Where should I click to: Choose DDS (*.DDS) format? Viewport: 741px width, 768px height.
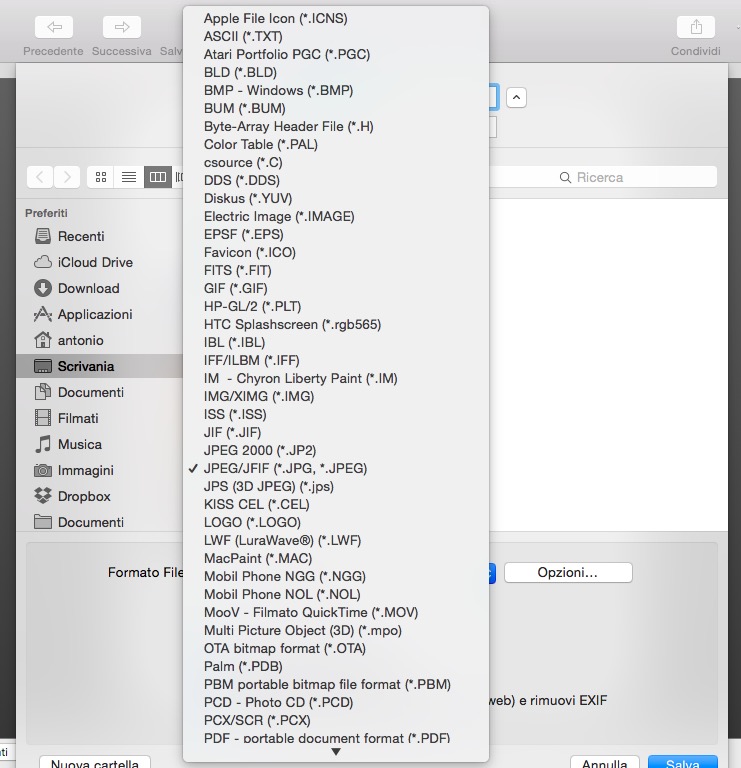click(x=336, y=180)
